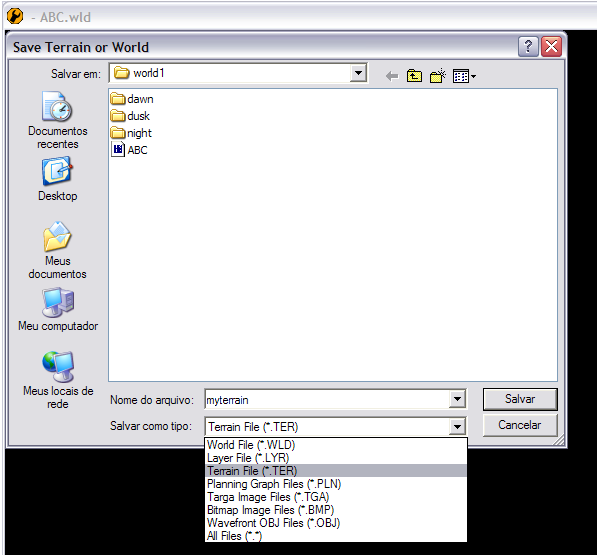Close the Save Terrain or World dialog
The height and width of the screenshot is (555, 597).
point(551,47)
